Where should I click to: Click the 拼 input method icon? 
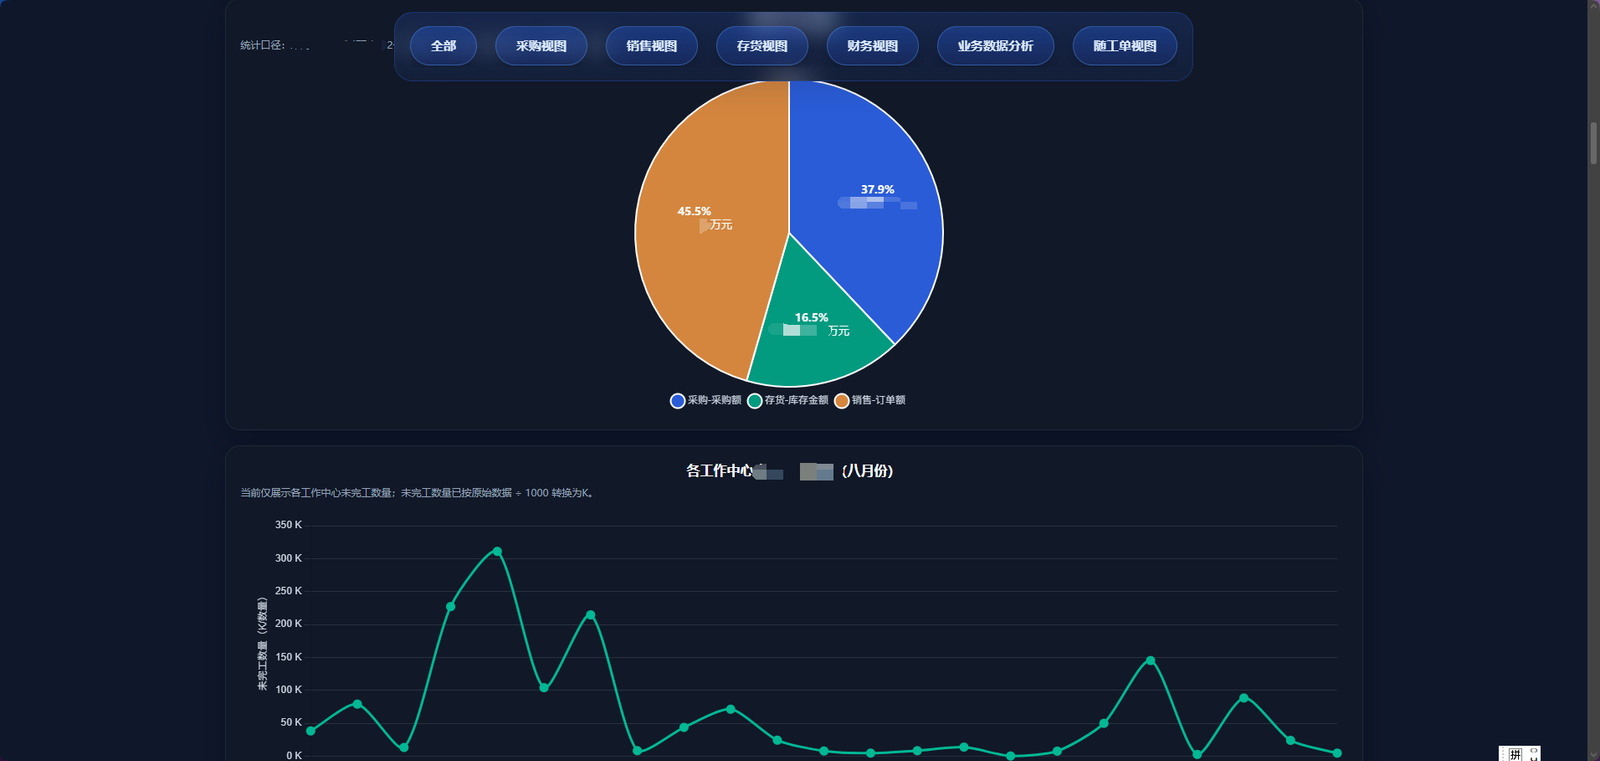pyautogui.click(x=1515, y=754)
